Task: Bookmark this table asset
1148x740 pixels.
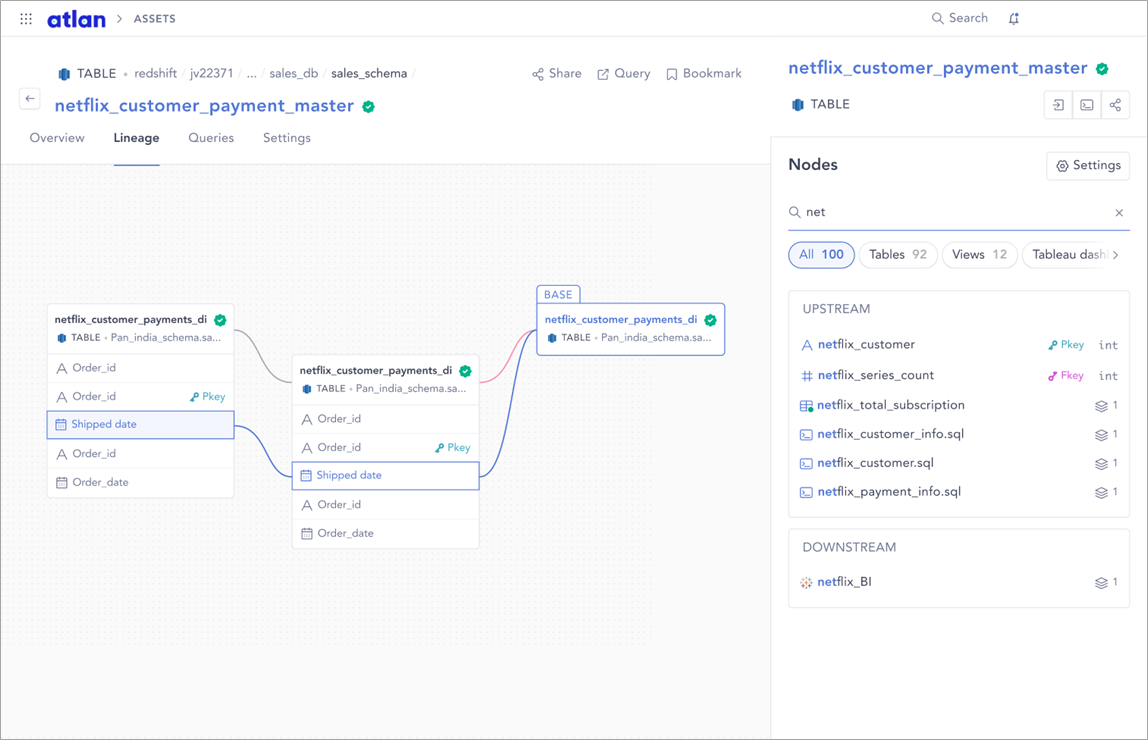Action: (x=704, y=74)
